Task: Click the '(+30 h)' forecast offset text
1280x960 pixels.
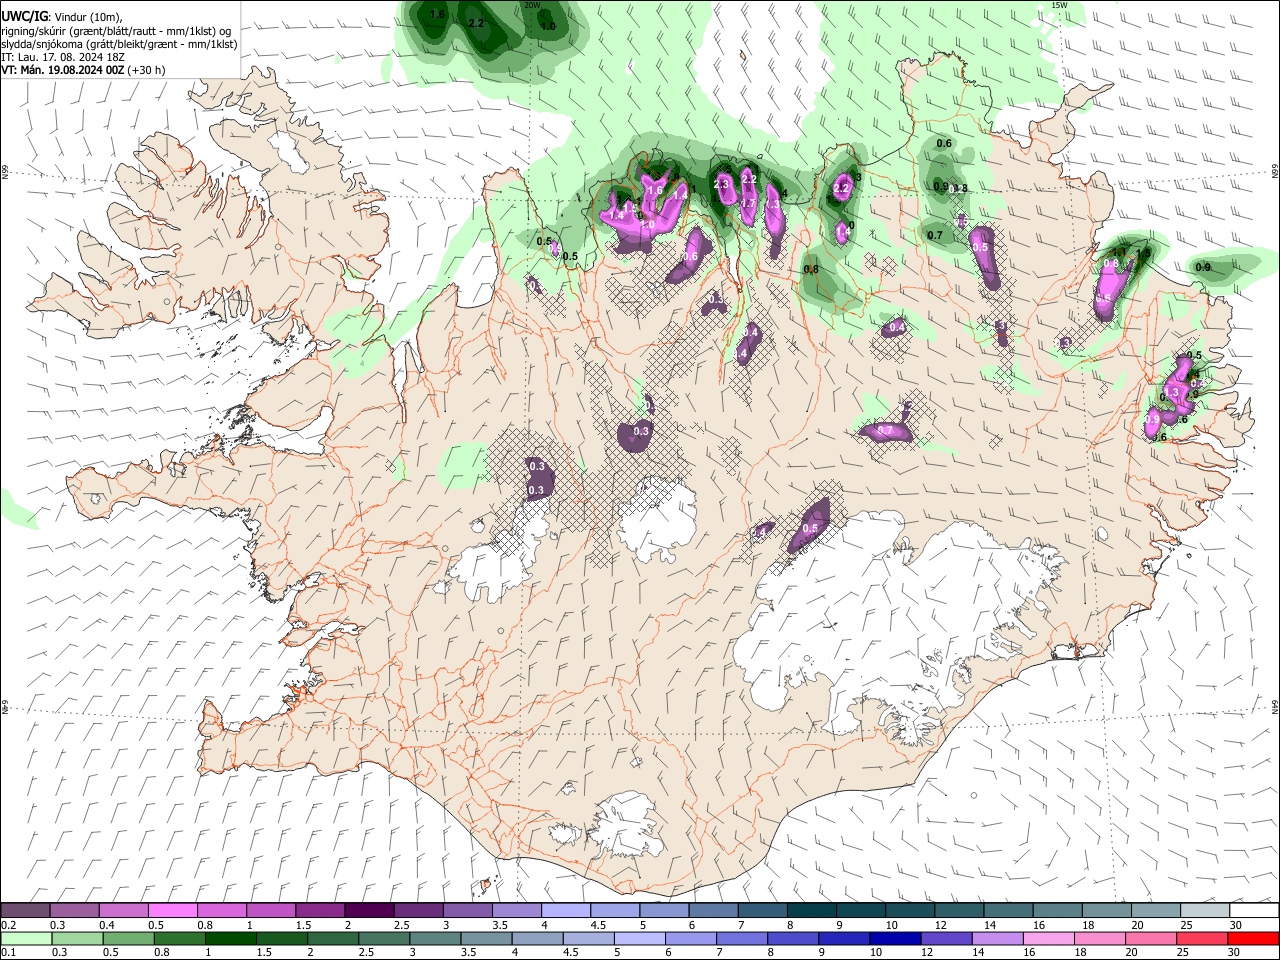Action: click(147, 70)
